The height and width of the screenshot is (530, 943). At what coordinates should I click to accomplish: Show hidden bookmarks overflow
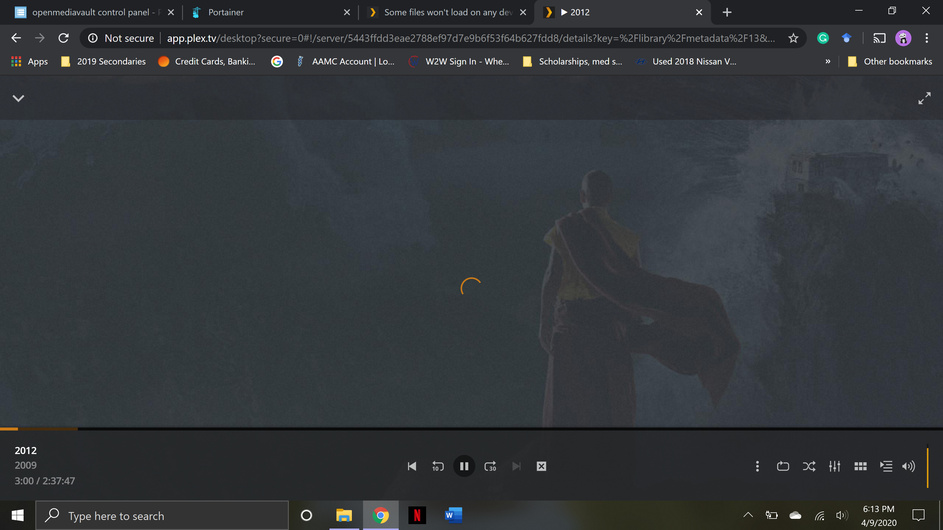(x=828, y=61)
